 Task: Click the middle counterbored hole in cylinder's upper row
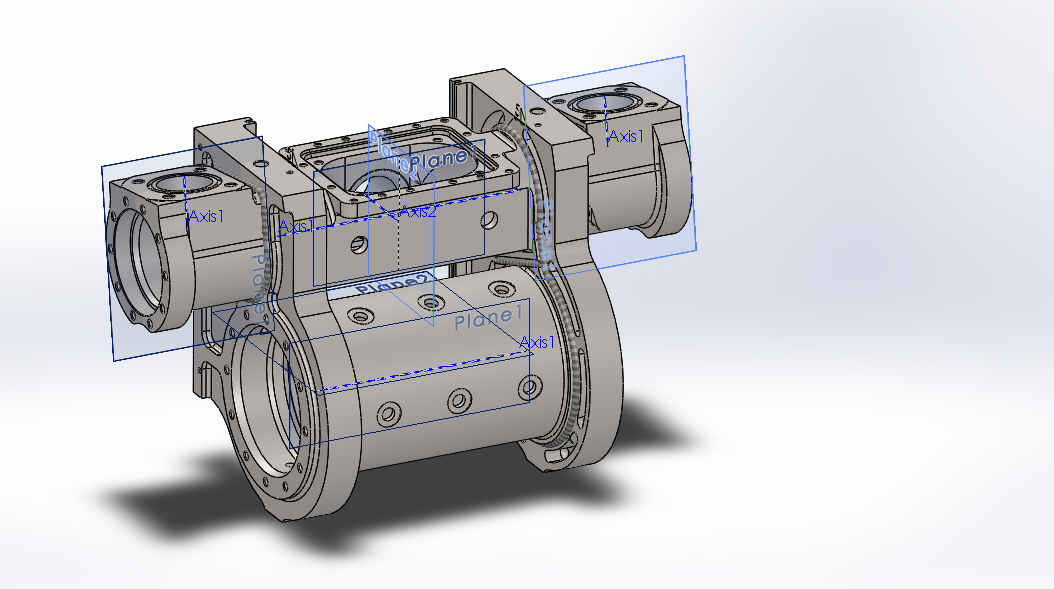pyautogui.click(x=430, y=302)
